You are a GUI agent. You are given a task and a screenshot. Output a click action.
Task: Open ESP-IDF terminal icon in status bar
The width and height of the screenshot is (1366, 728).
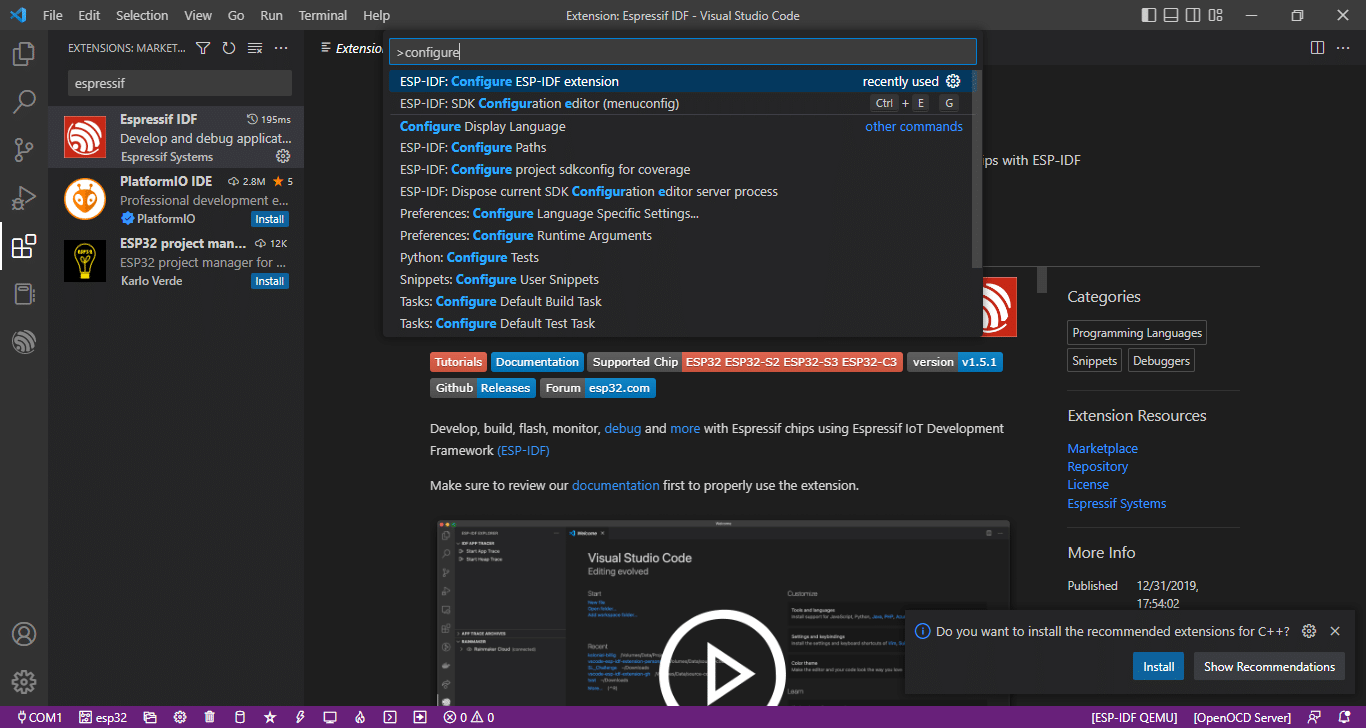(390, 717)
